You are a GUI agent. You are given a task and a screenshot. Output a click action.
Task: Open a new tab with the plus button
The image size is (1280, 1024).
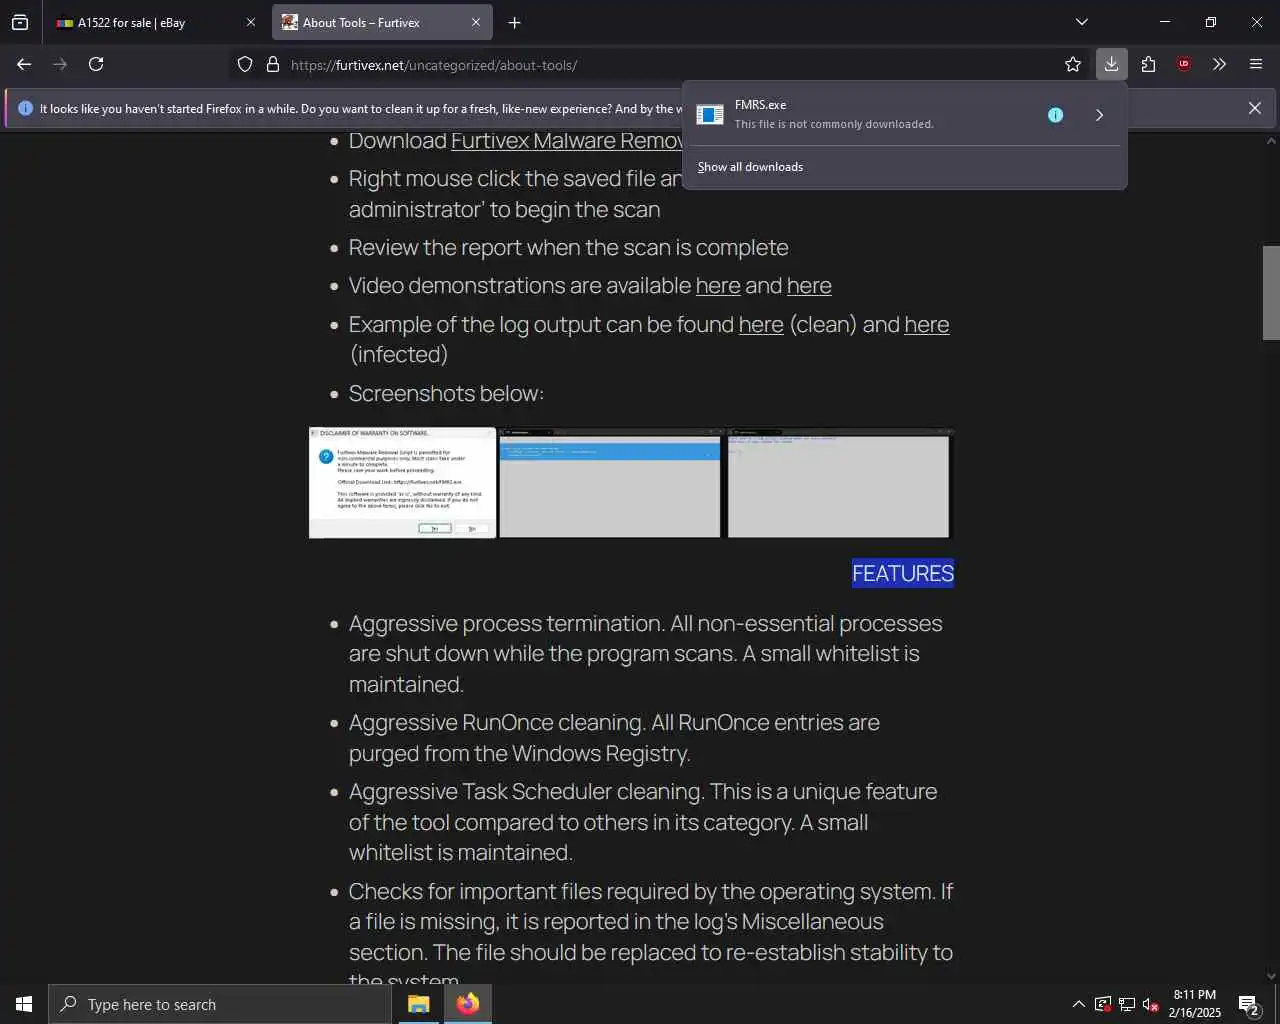pyautogui.click(x=514, y=22)
